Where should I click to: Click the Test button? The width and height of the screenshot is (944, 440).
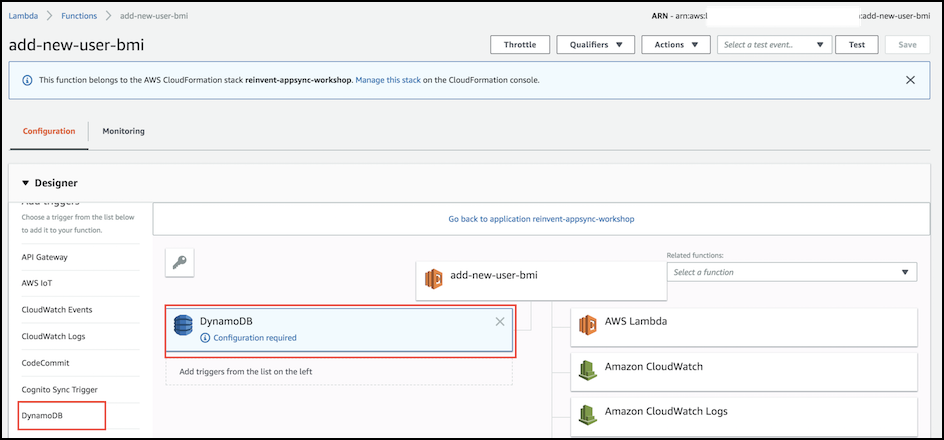(857, 45)
